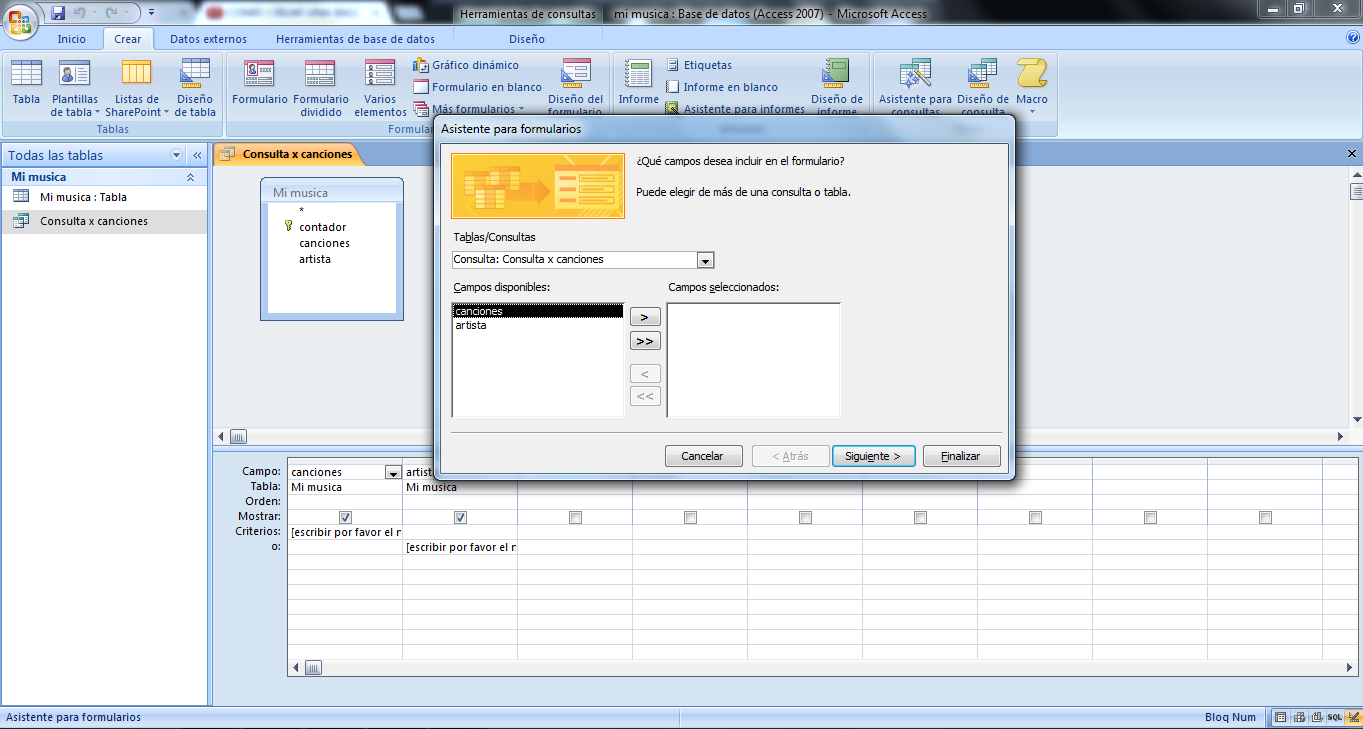The image size is (1363, 729).
Task: Select contador field in Mi musica table
Action: pyautogui.click(x=322, y=227)
